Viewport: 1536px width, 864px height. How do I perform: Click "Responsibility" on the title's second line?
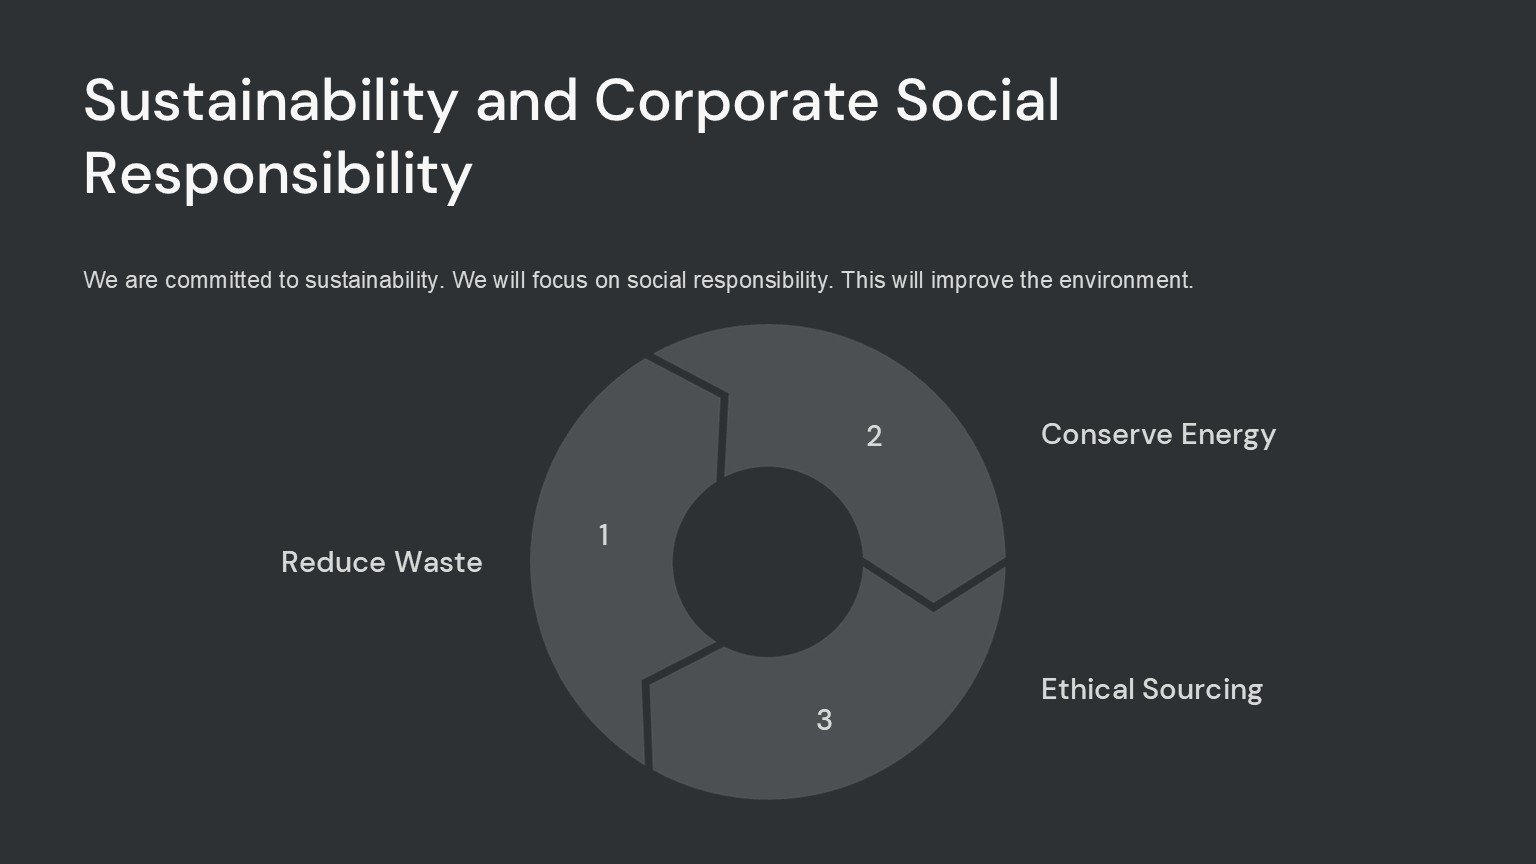[278, 173]
